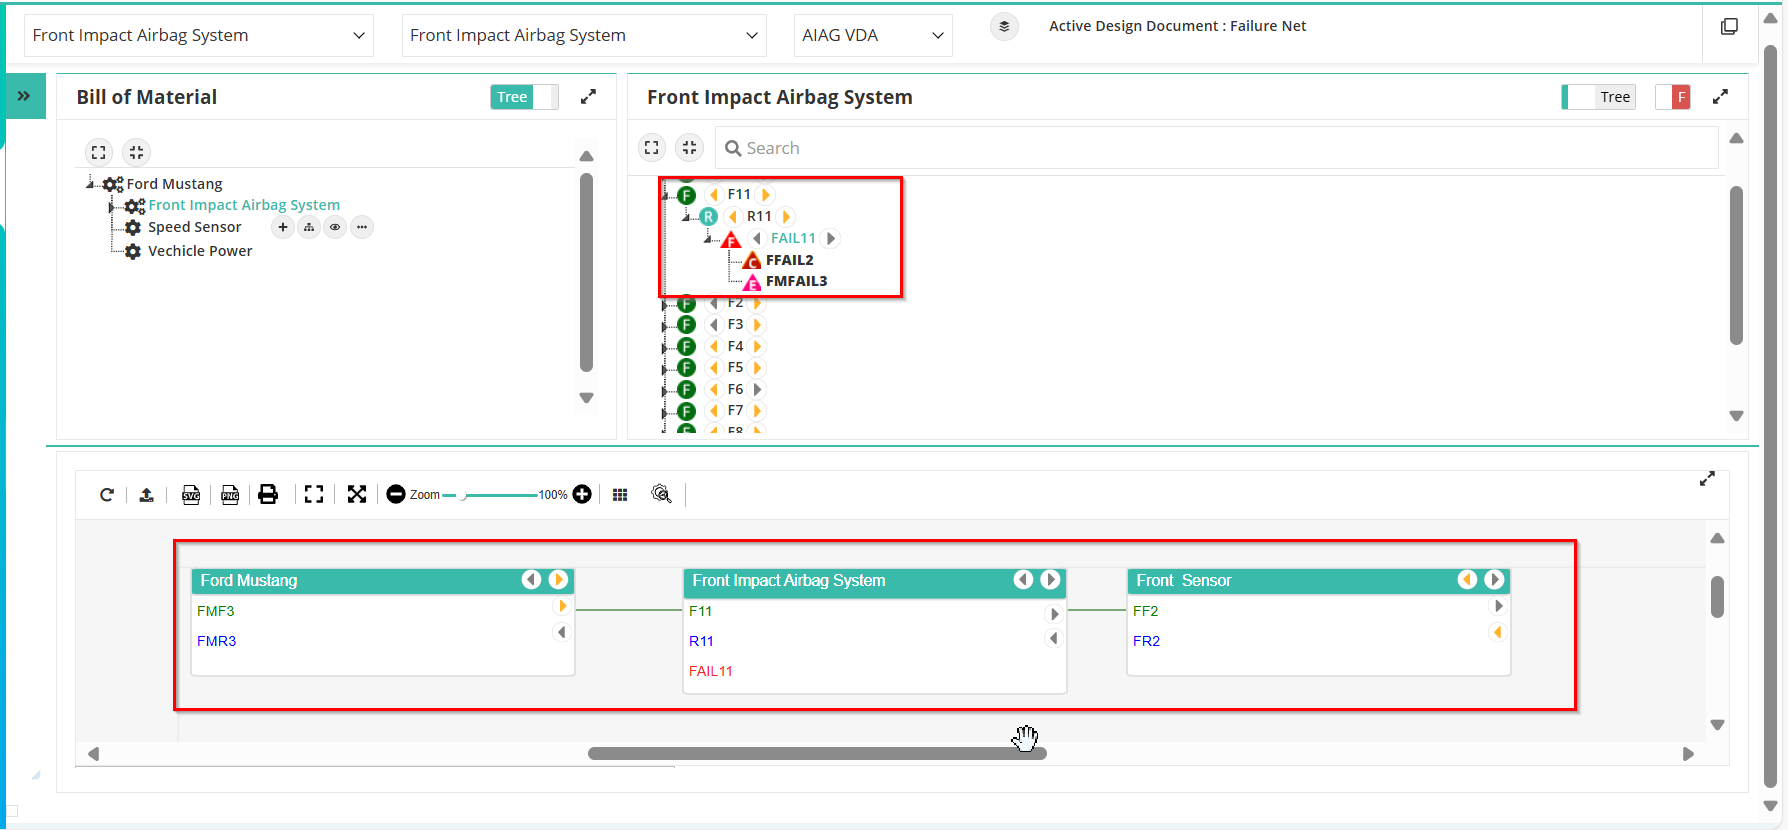This screenshot has height=830, width=1788.
Task: Add item to Speed Sensor with plus icon
Action: click(x=283, y=227)
